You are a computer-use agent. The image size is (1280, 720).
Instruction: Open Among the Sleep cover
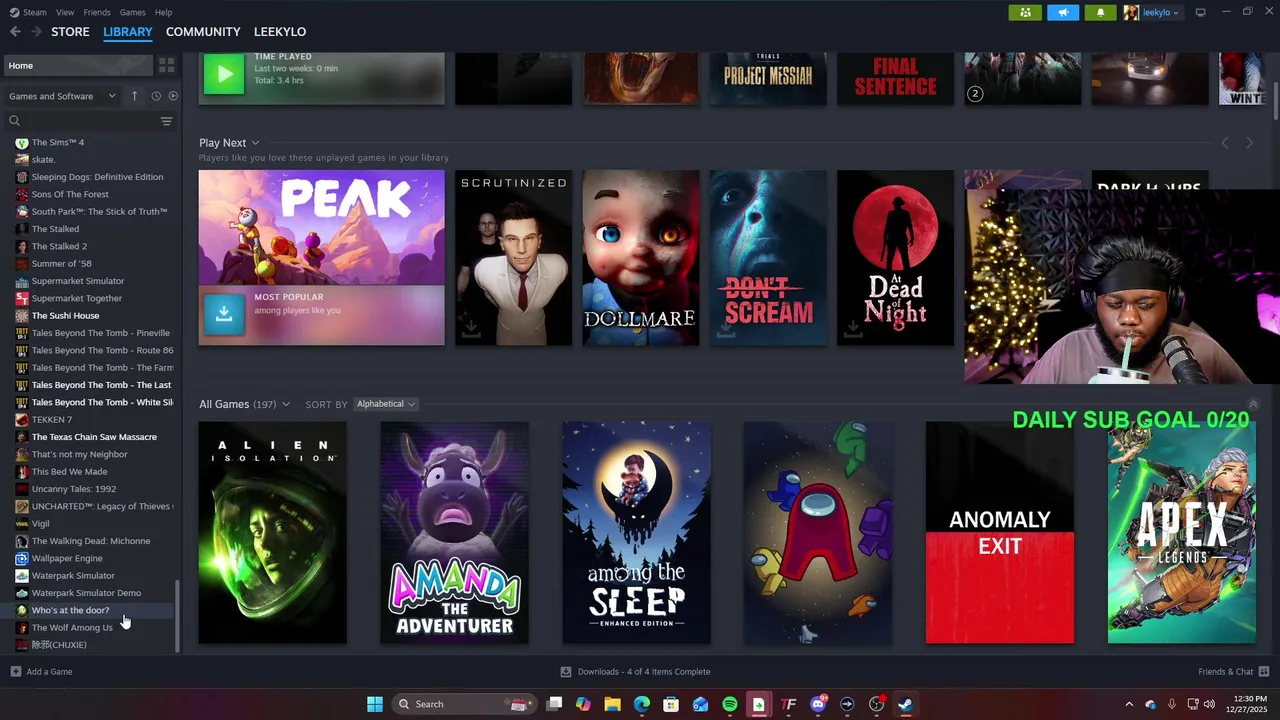(x=637, y=532)
